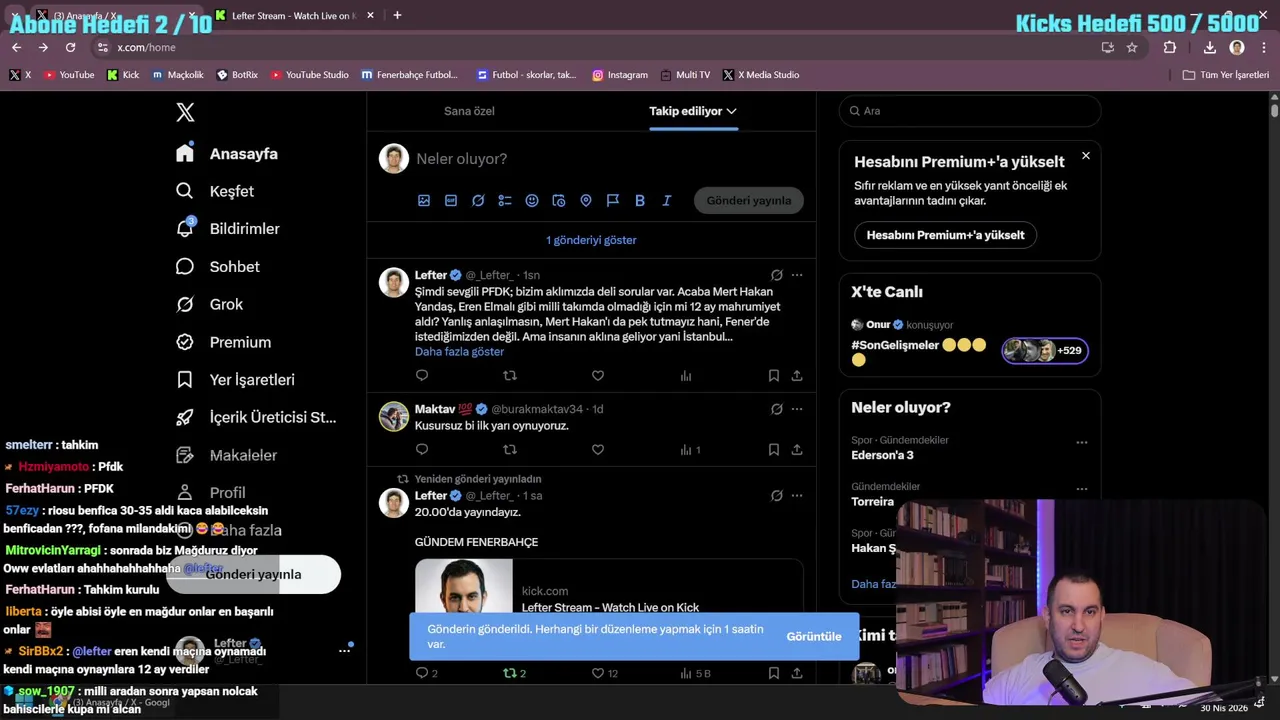View analytics of Lefter PFDK post
1280x720 pixels.
(686, 376)
